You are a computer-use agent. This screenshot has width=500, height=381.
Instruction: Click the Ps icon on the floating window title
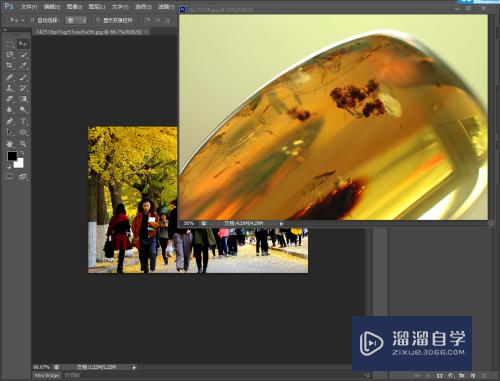pos(182,9)
